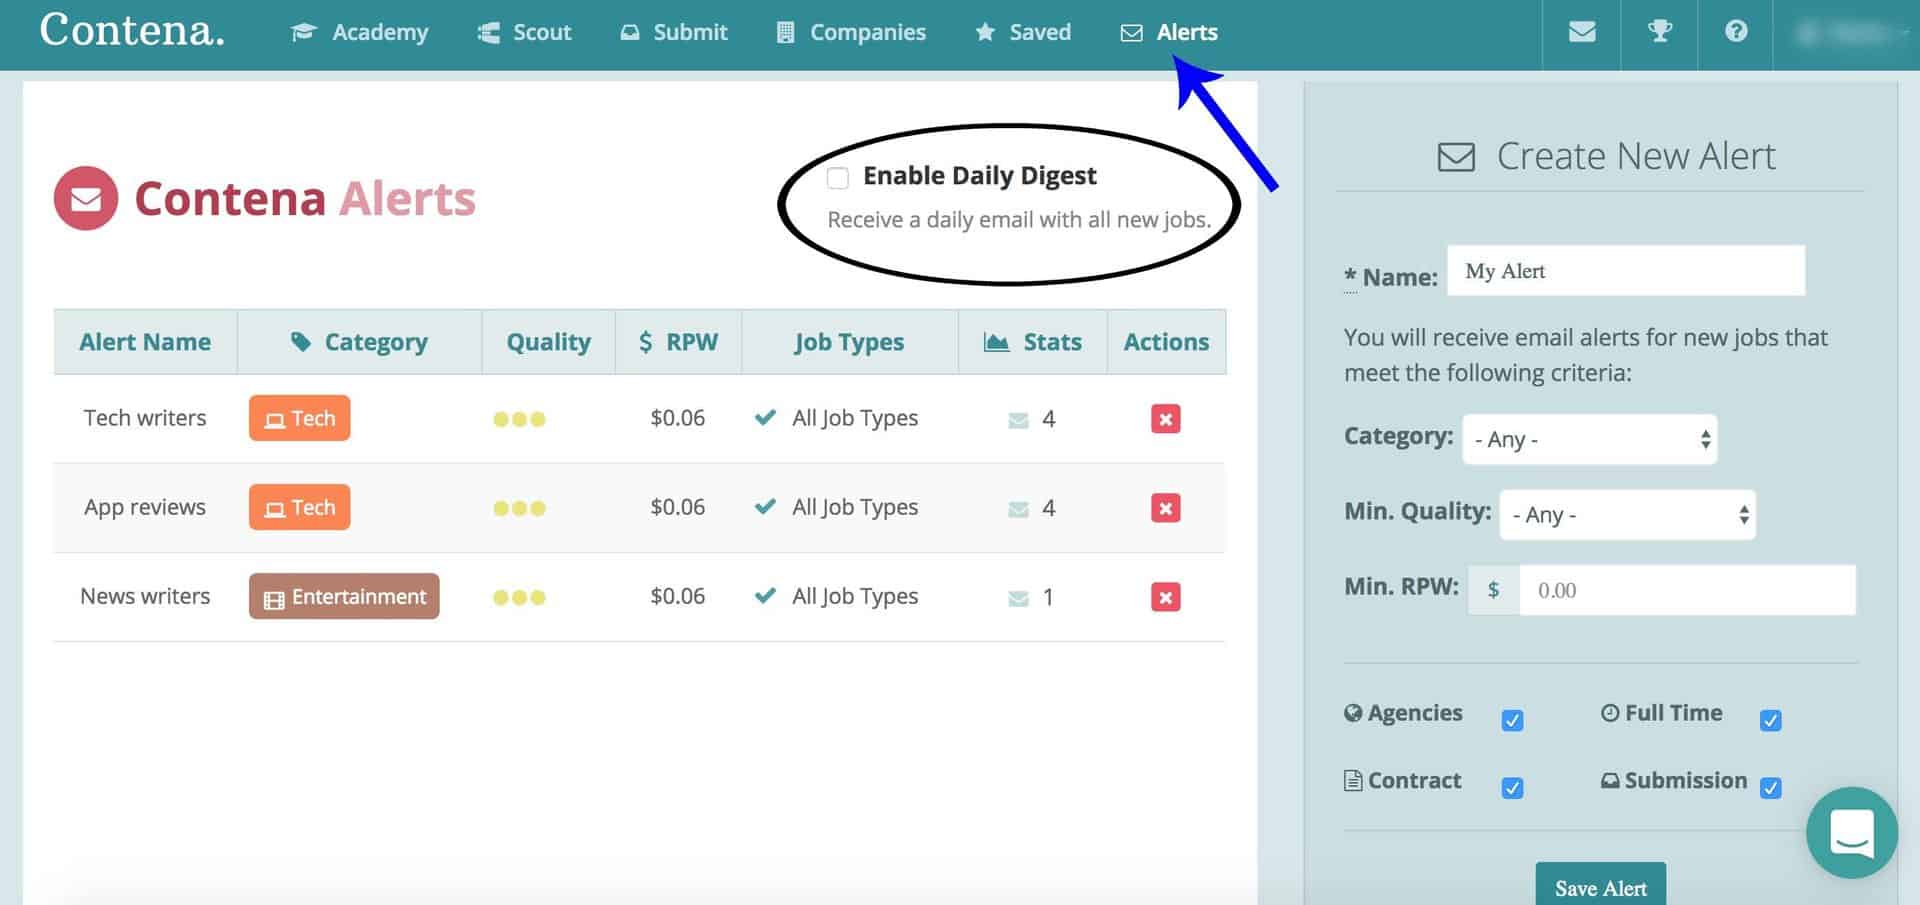1920x905 pixels.
Task: Click the Actions column header
Action: tap(1166, 342)
